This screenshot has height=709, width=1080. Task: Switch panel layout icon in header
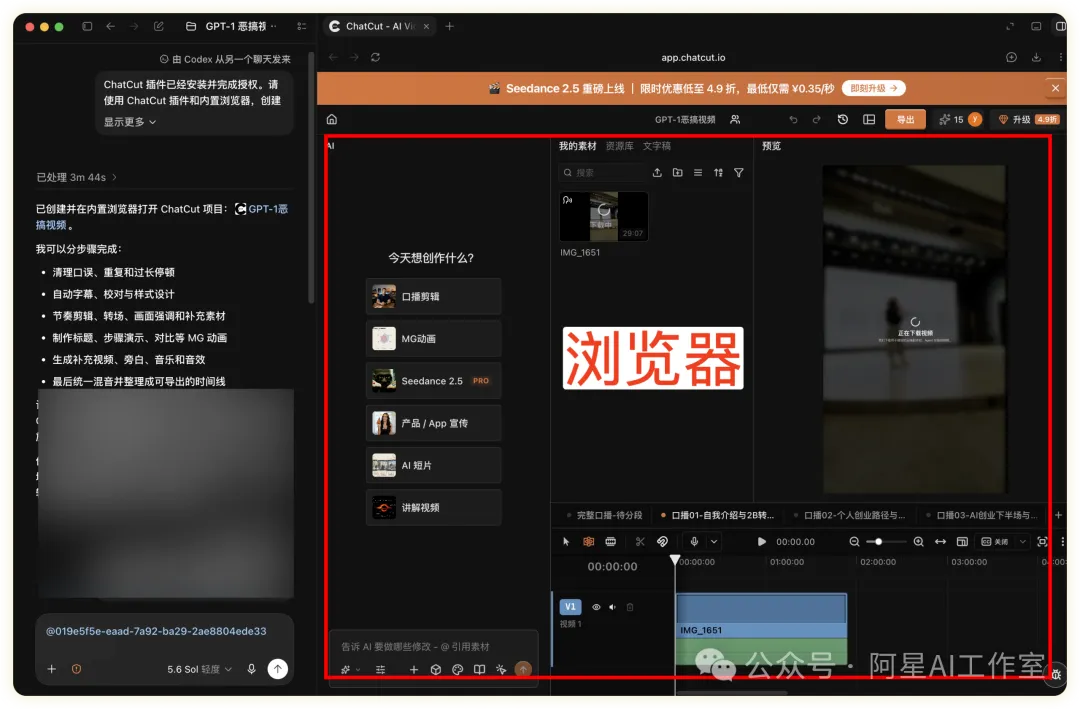click(x=869, y=119)
